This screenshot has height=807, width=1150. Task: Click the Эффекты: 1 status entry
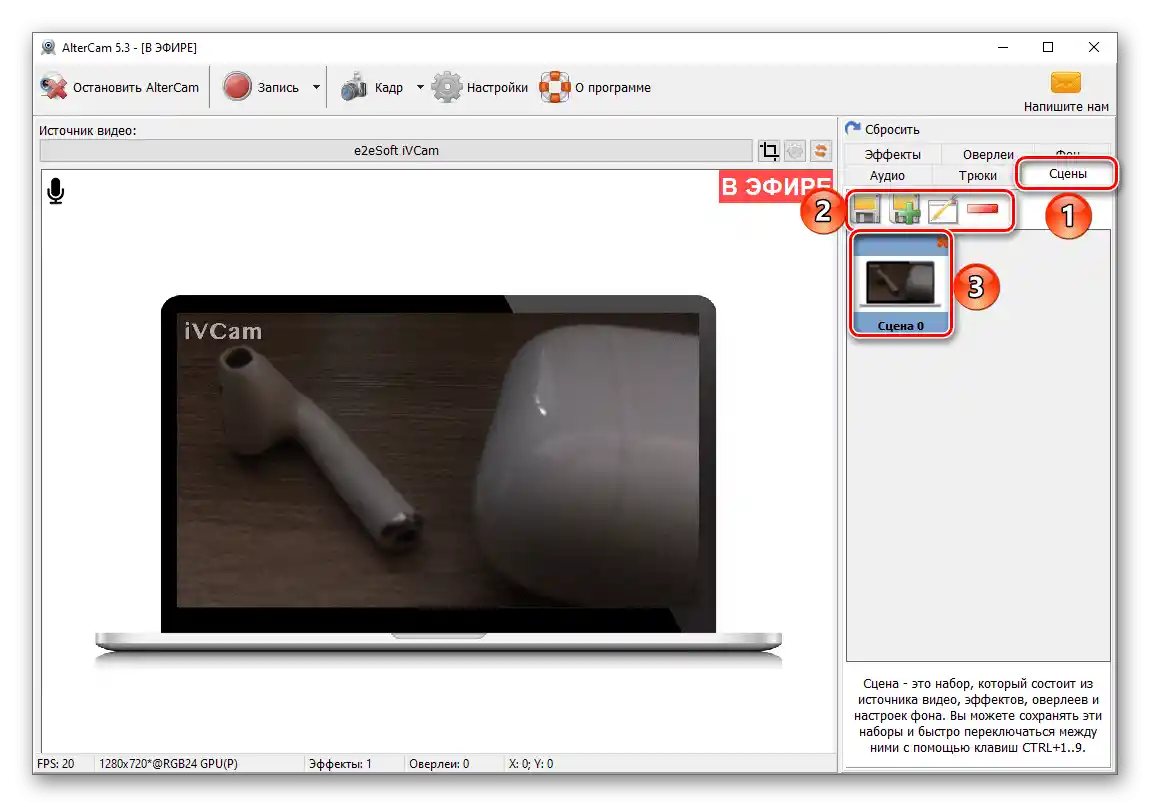coord(340,764)
